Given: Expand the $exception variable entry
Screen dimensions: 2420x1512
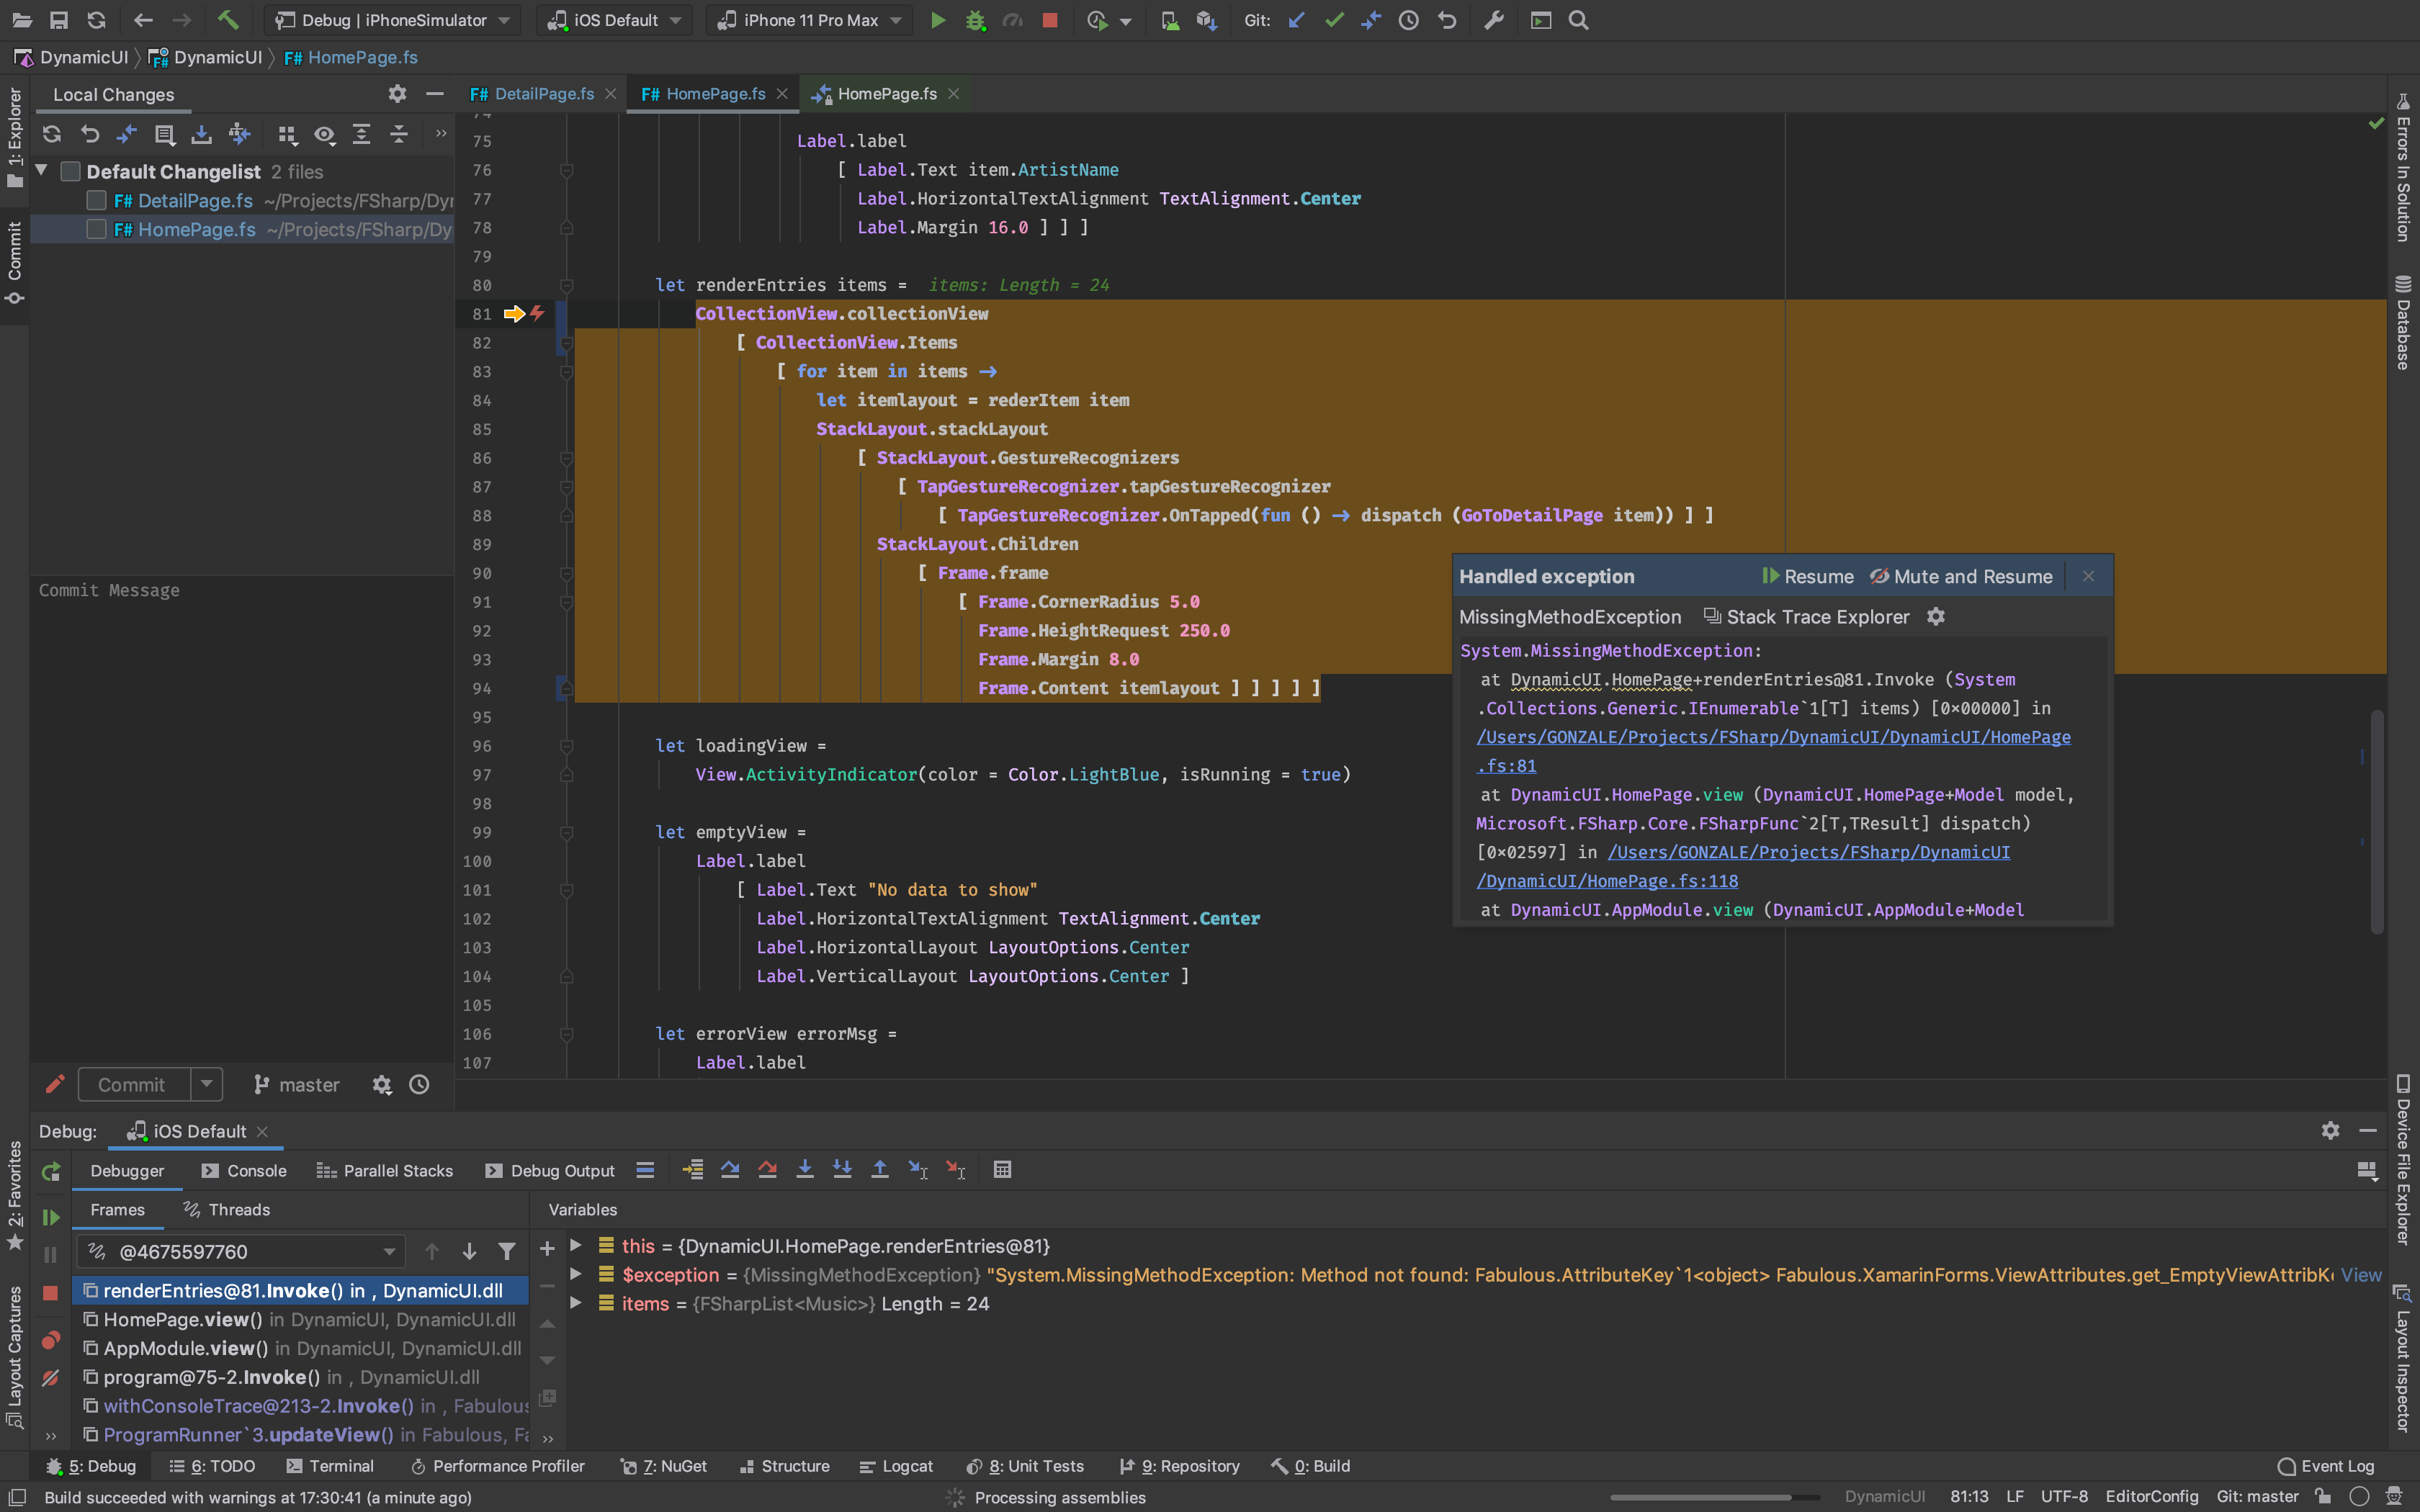Looking at the screenshot, I should coord(577,1275).
